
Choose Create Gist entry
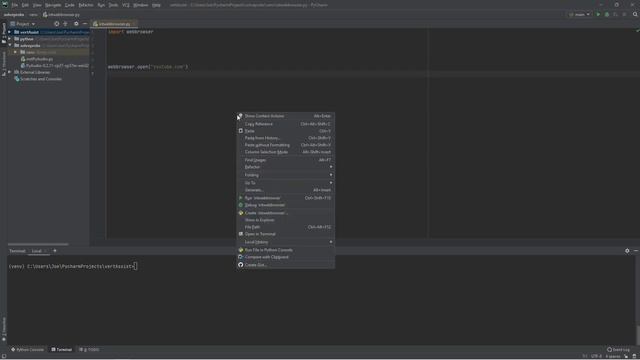click(x=285, y=265)
